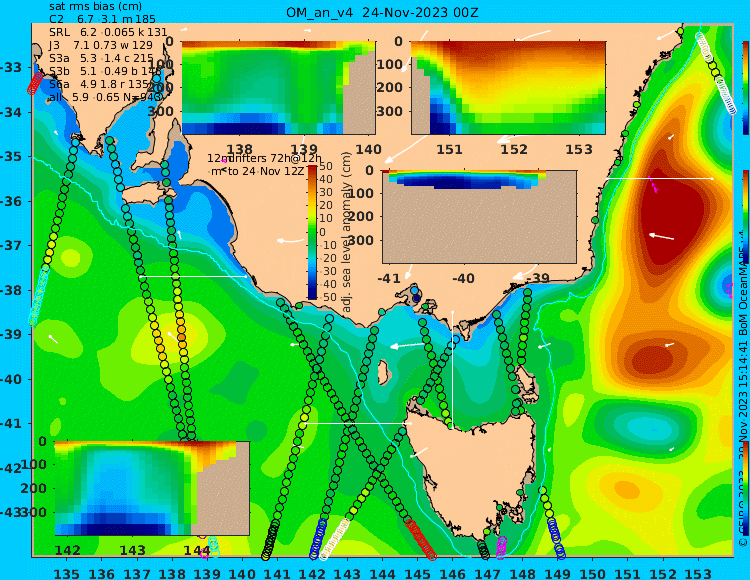Viewport: 750px width, 580px height.
Task: Click main map latitude label -34
Action: coord(11,112)
